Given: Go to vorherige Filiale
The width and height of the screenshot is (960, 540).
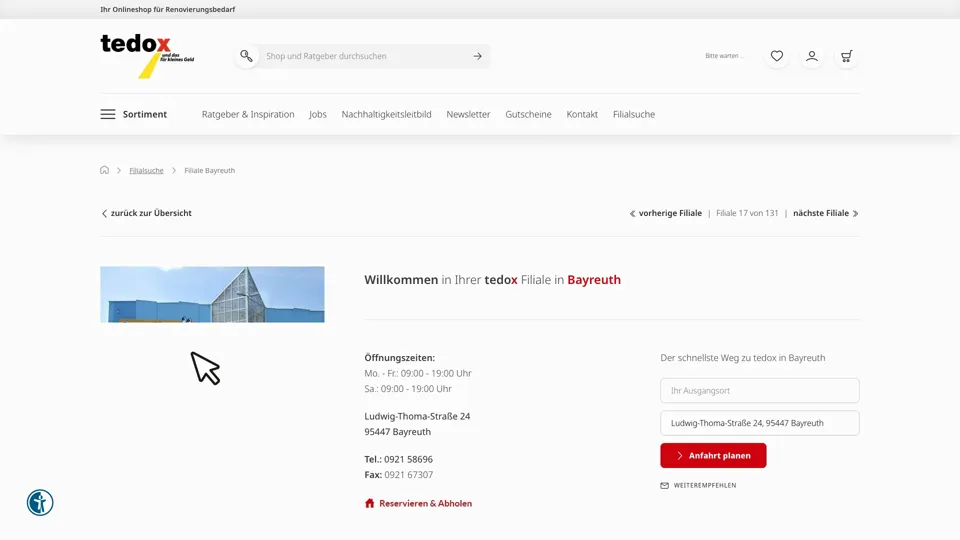Looking at the screenshot, I should point(666,213).
